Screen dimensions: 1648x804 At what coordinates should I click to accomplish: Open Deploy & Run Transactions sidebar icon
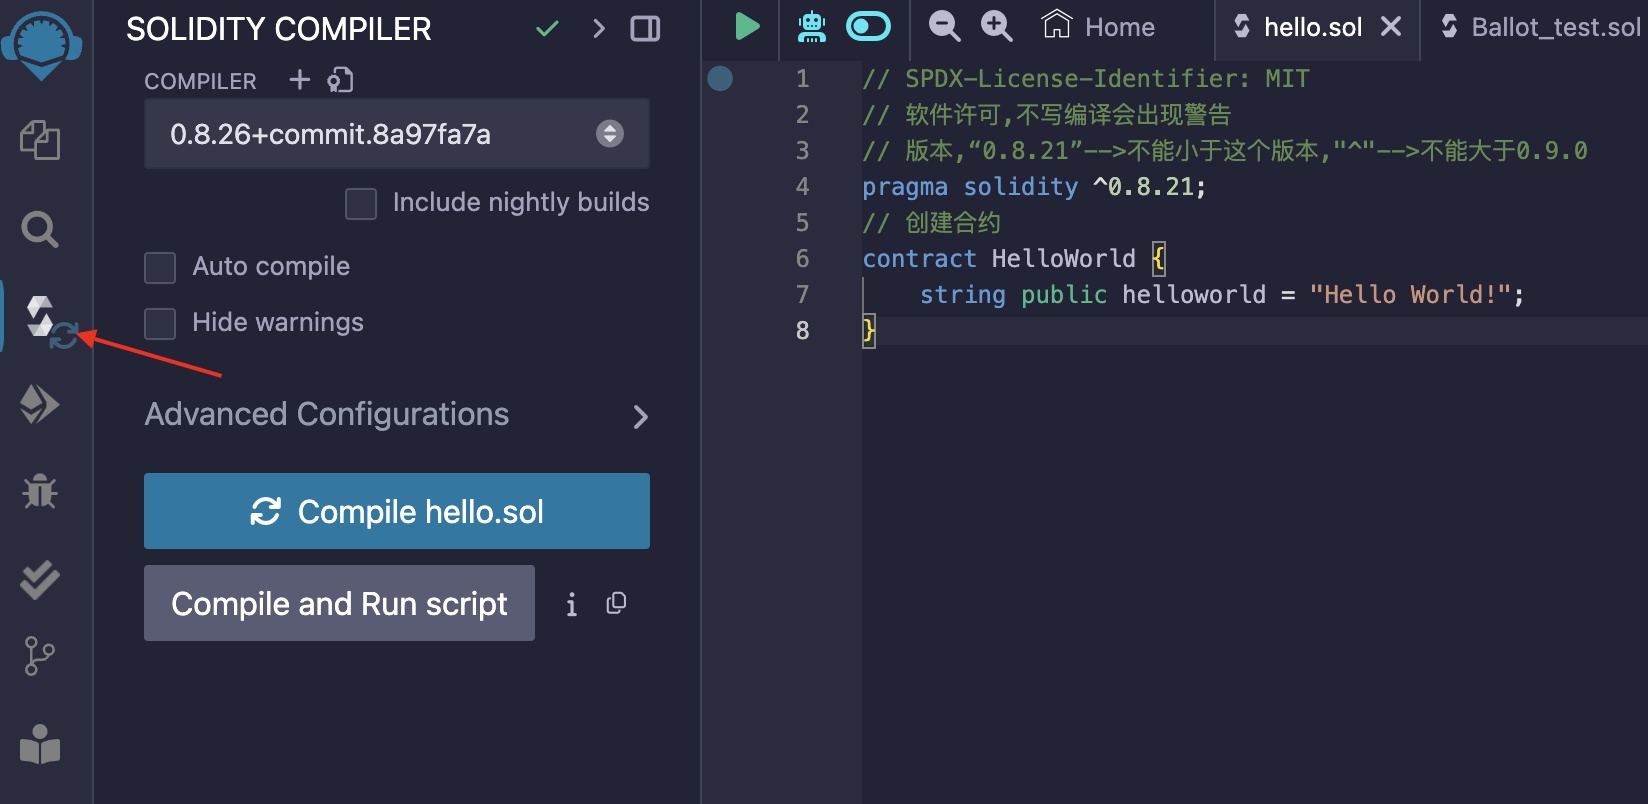[40, 404]
